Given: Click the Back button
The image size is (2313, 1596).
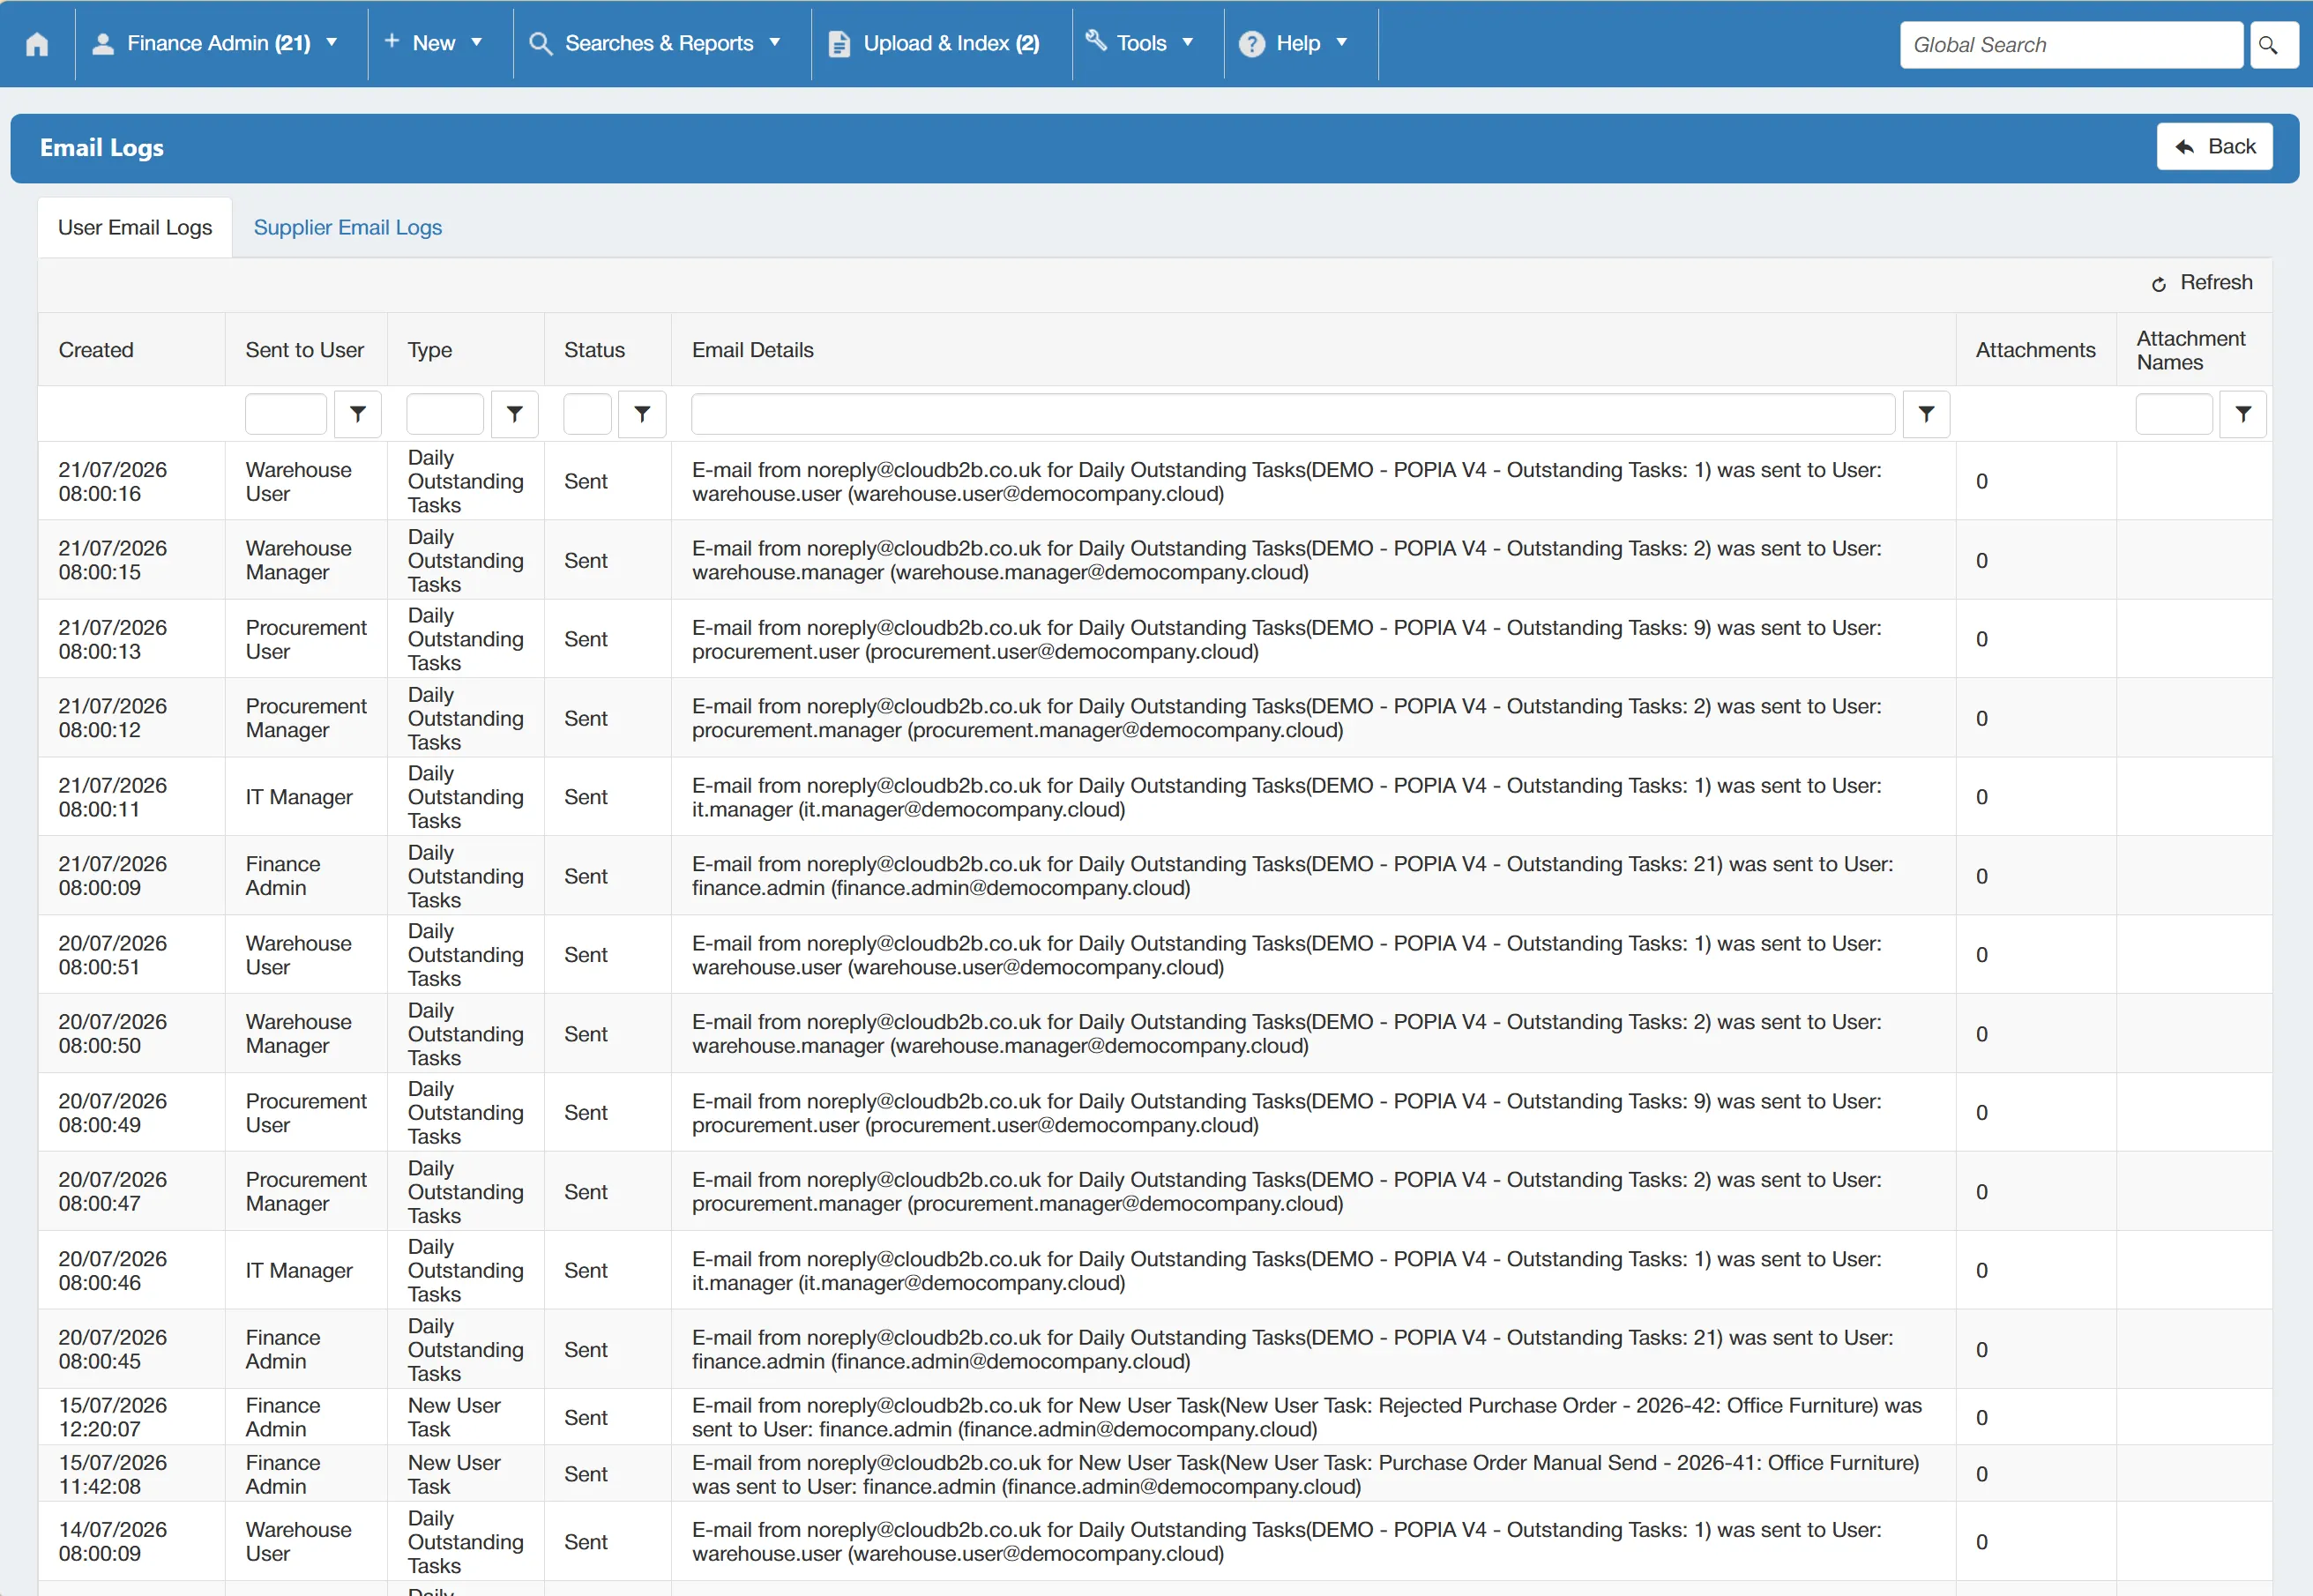Looking at the screenshot, I should click(2214, 147).
